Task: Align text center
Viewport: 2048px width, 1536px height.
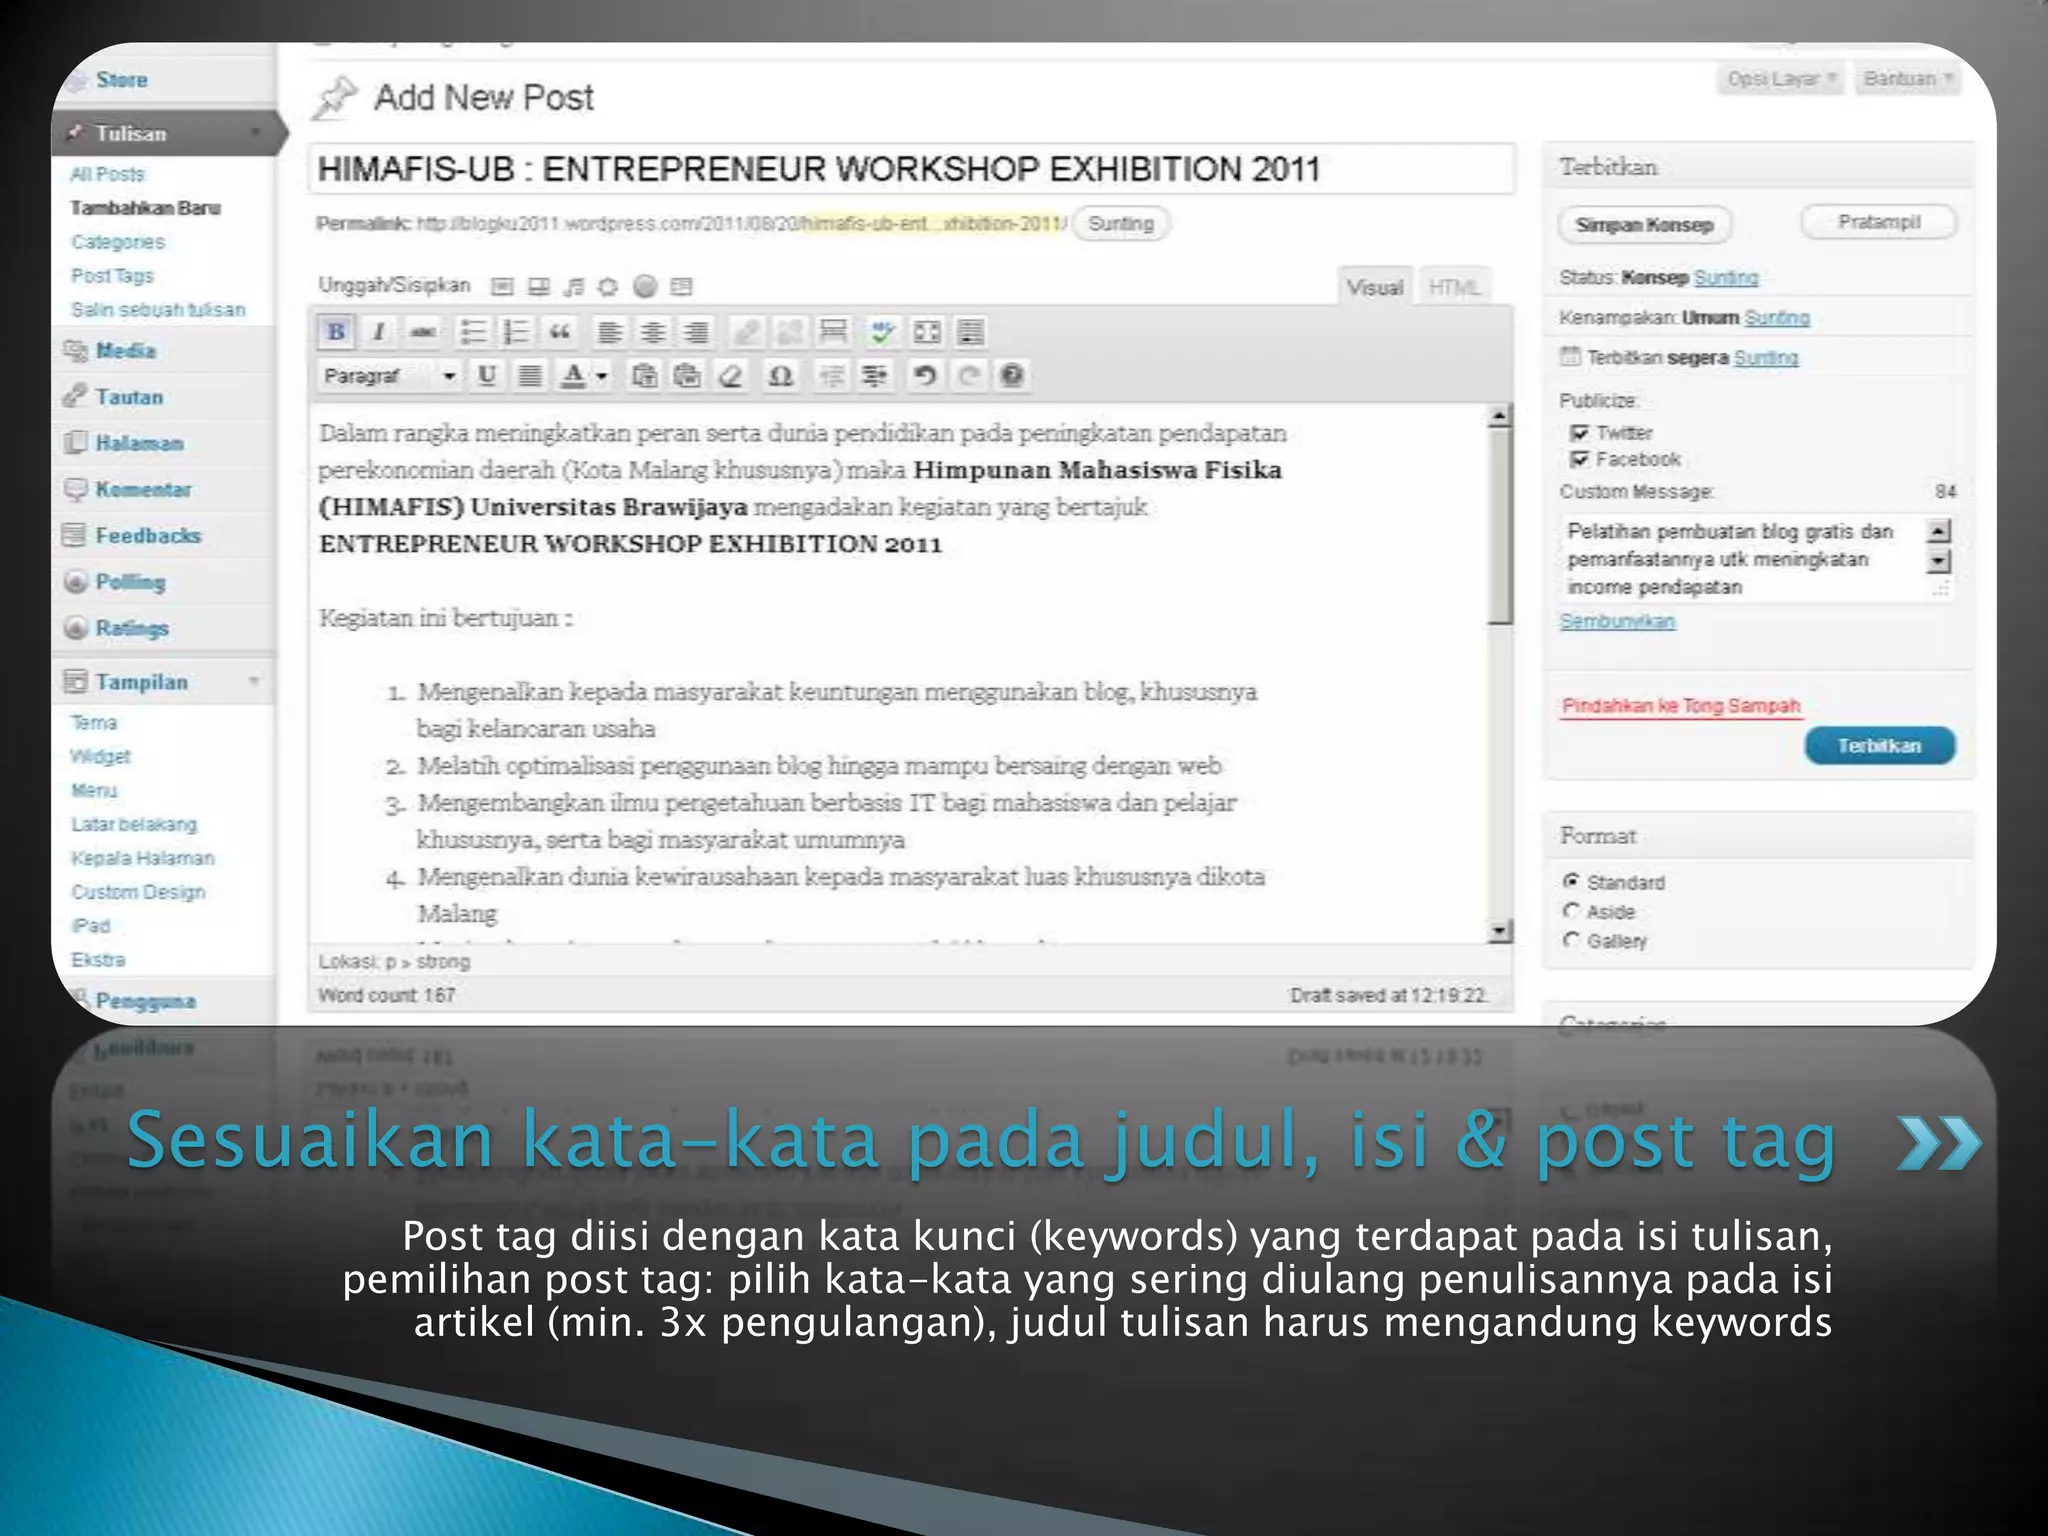Action: pos(653,331)
